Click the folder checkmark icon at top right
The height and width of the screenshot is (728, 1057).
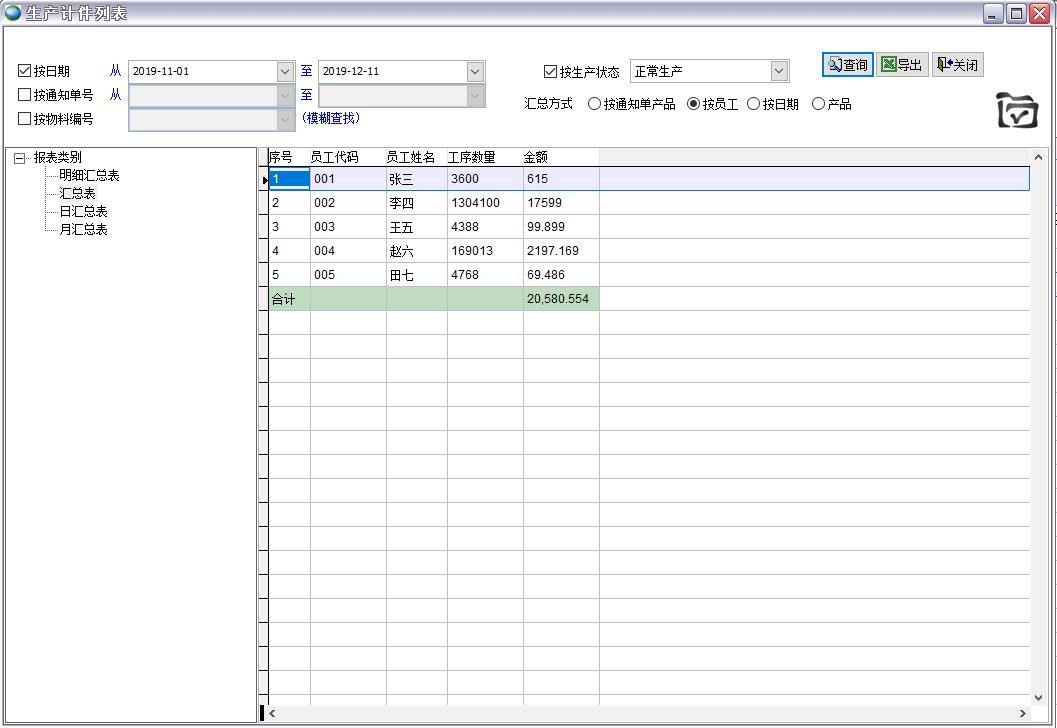pyautogui.click(x=1017, y=111)
